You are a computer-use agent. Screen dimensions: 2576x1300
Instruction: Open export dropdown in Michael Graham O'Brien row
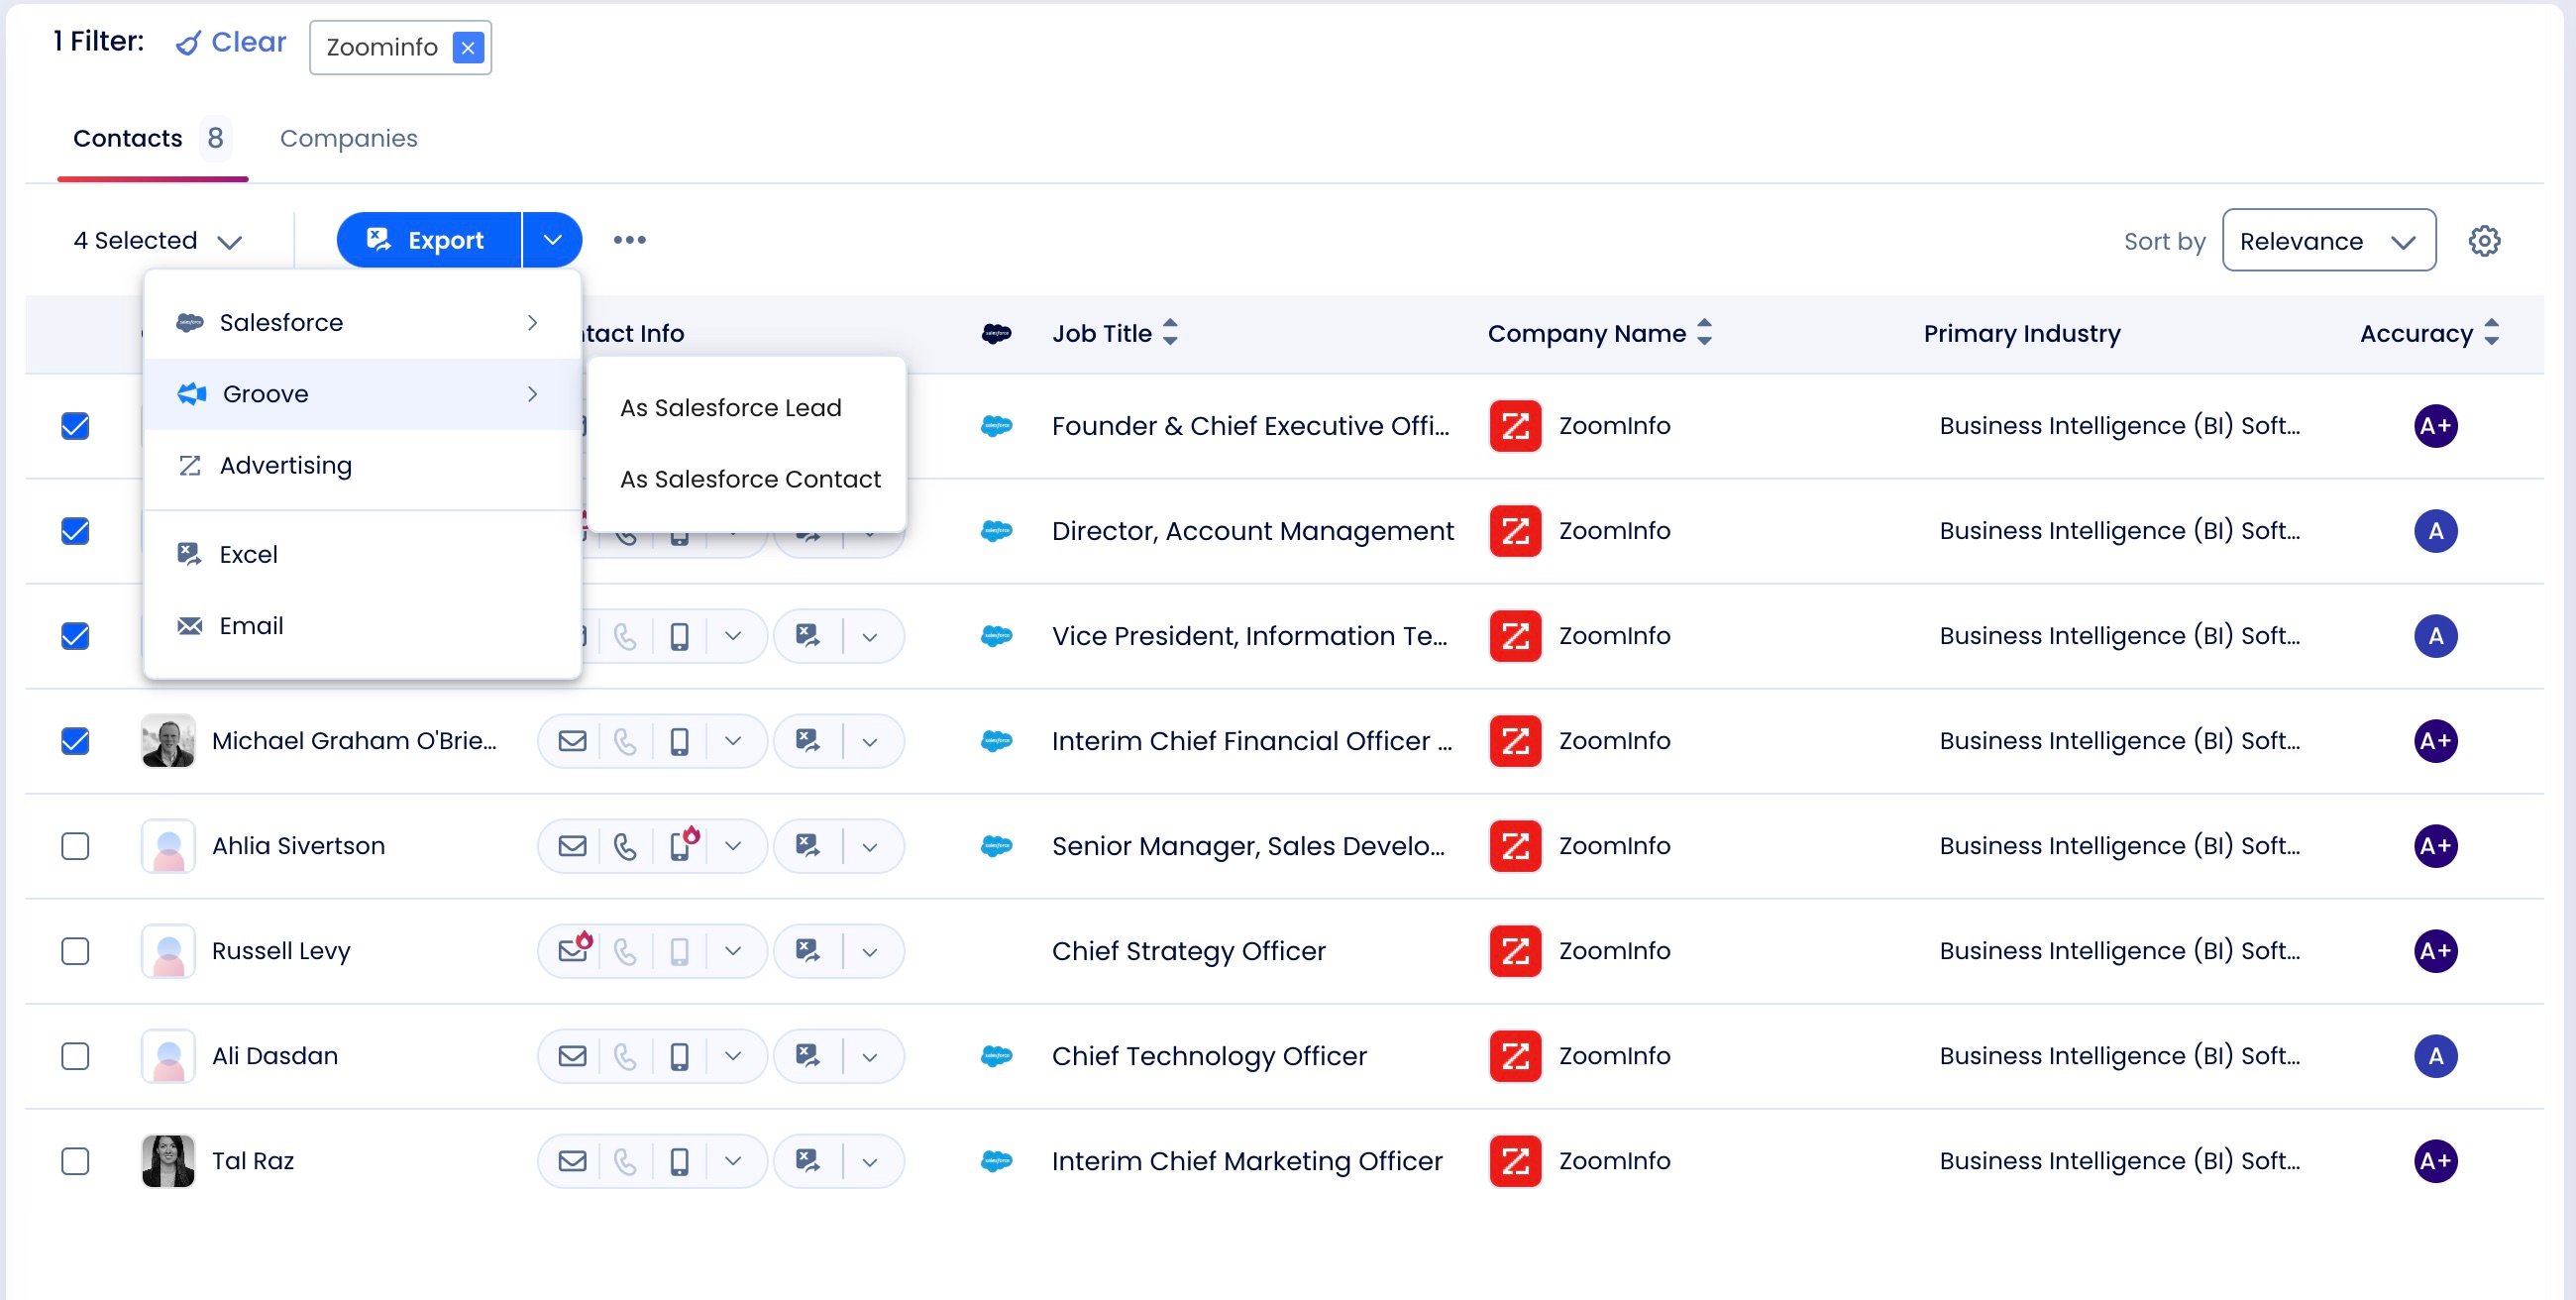[870, 741]
